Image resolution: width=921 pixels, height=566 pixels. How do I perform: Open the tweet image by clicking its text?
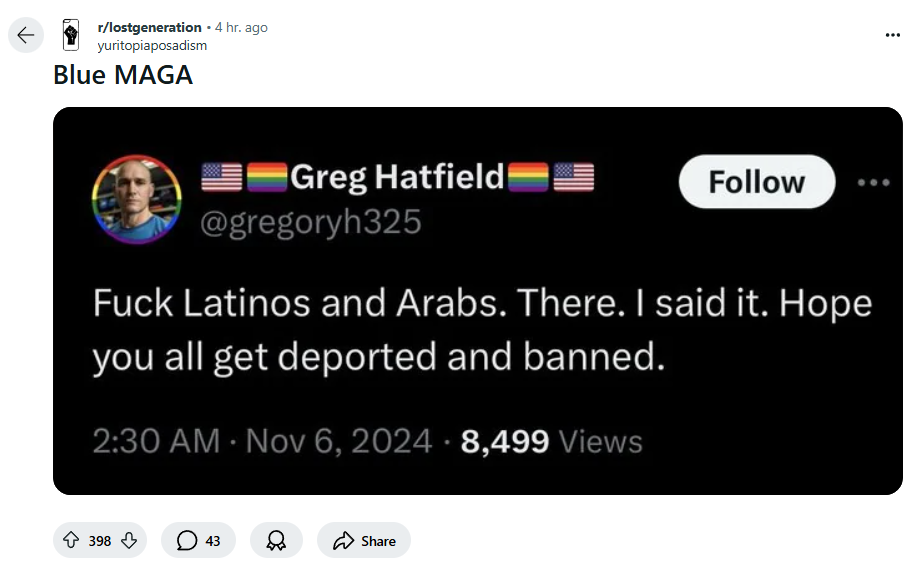[x=482, y=329]
